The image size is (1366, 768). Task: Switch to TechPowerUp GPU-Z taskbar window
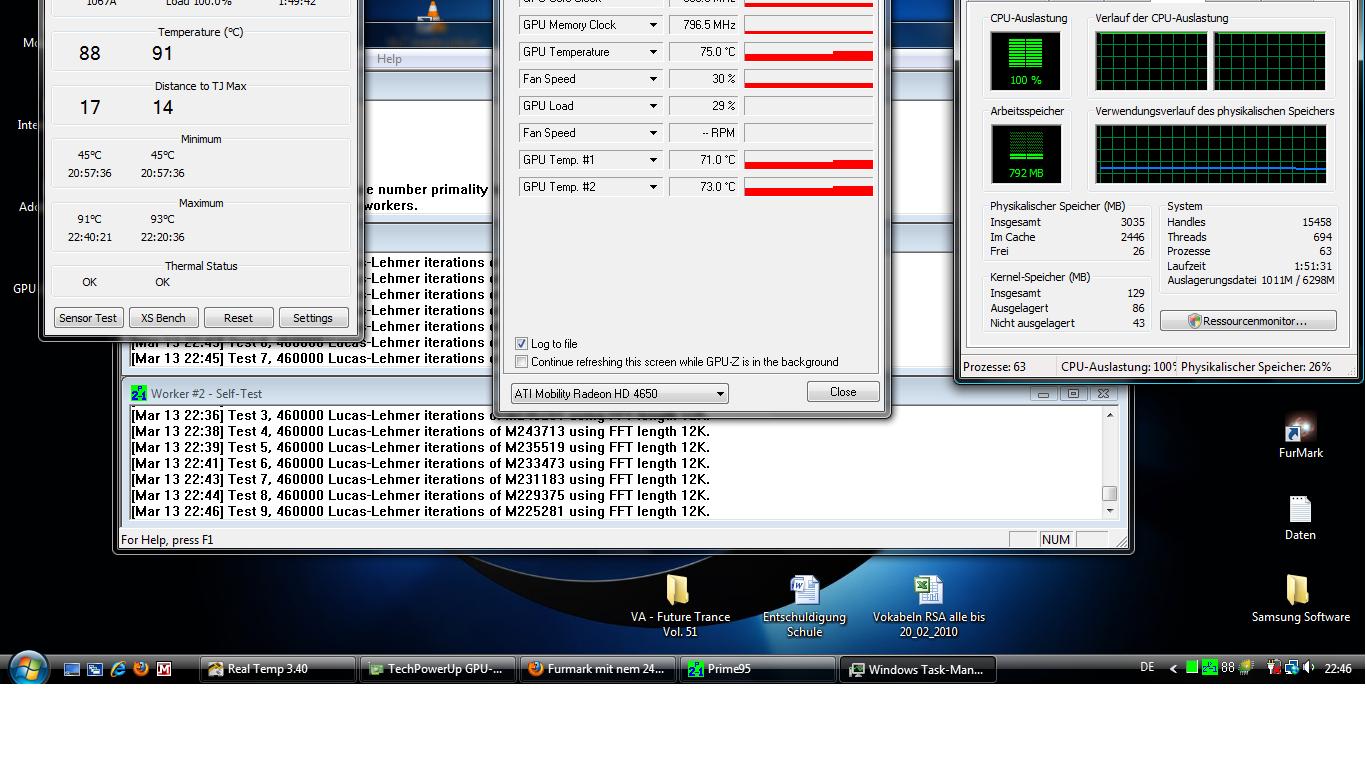coord(439,669)
